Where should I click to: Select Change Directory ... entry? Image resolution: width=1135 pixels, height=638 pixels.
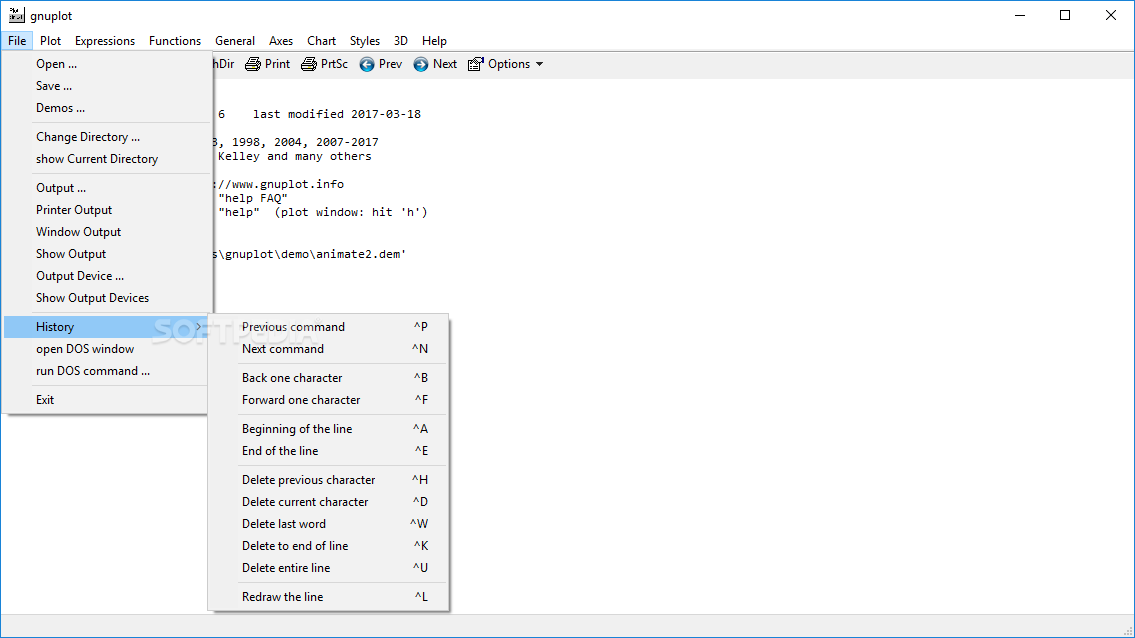coord(107,137)
